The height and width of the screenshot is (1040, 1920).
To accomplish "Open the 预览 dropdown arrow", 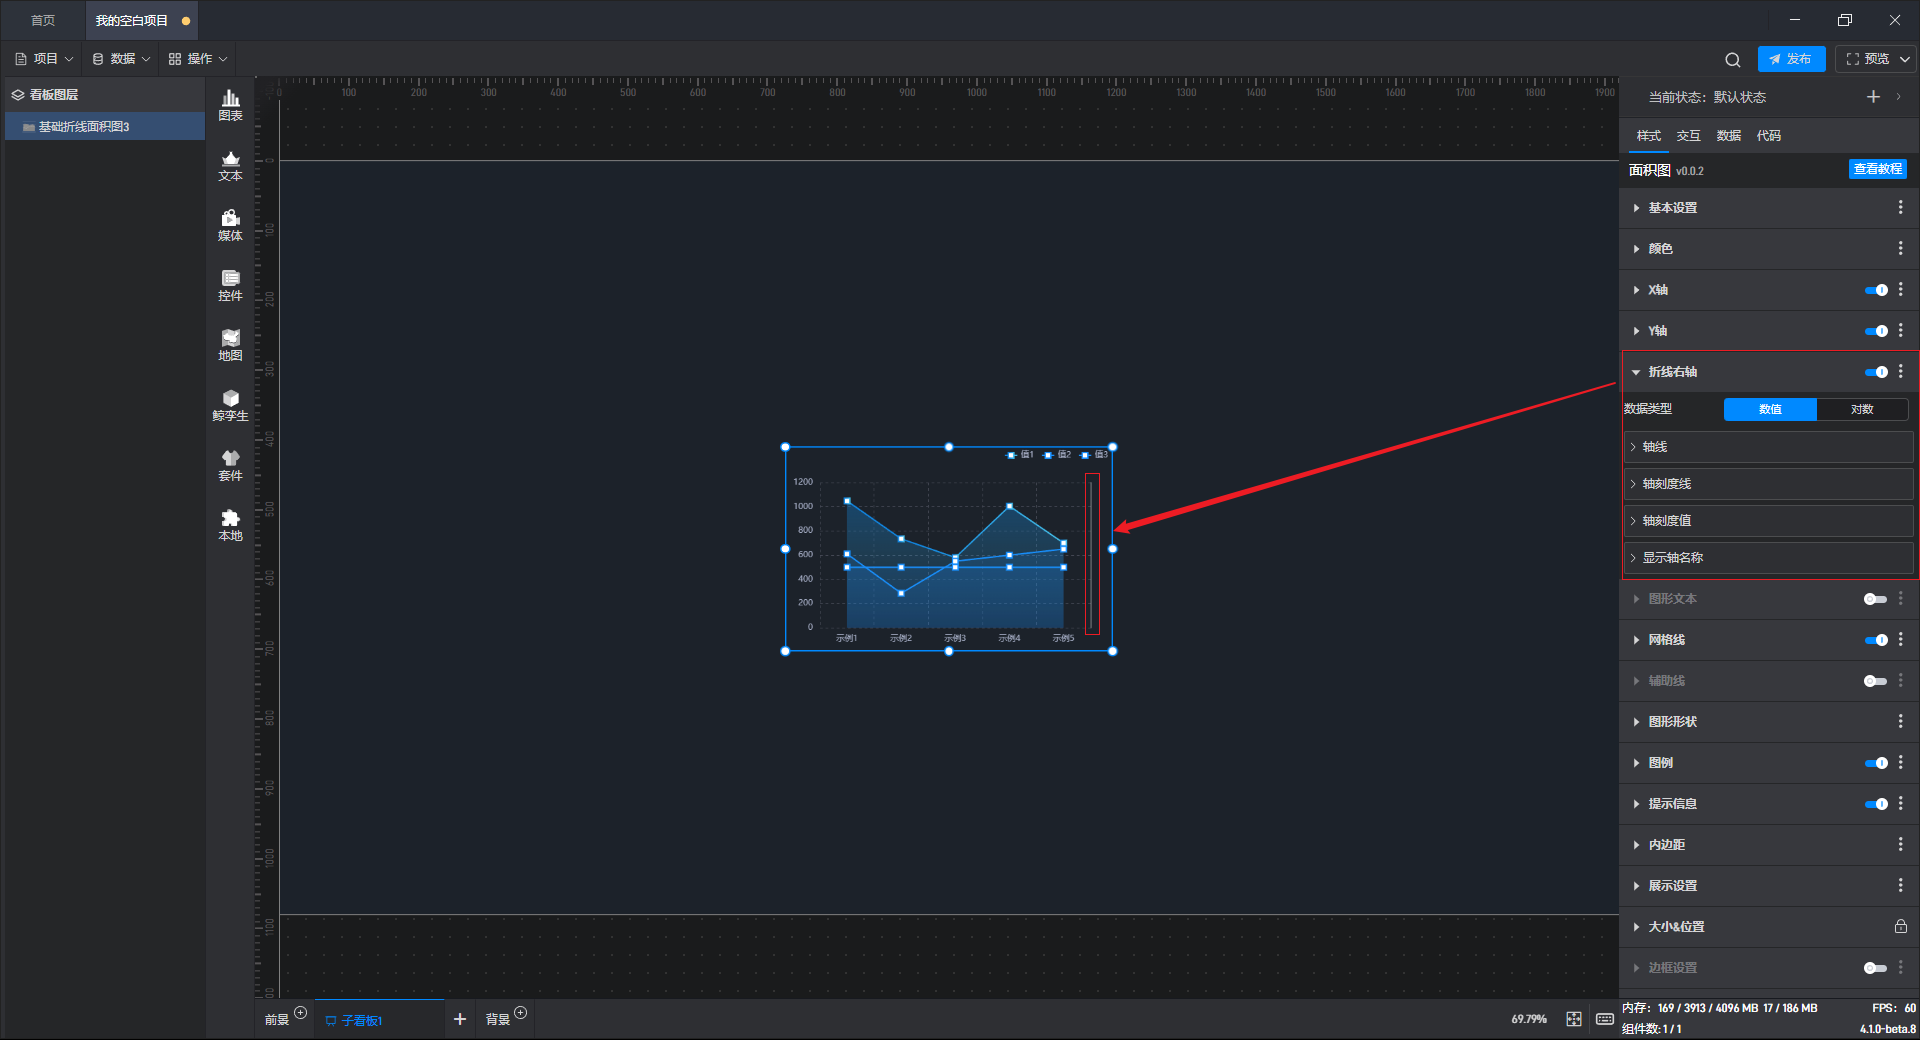I will [1905, 59].
